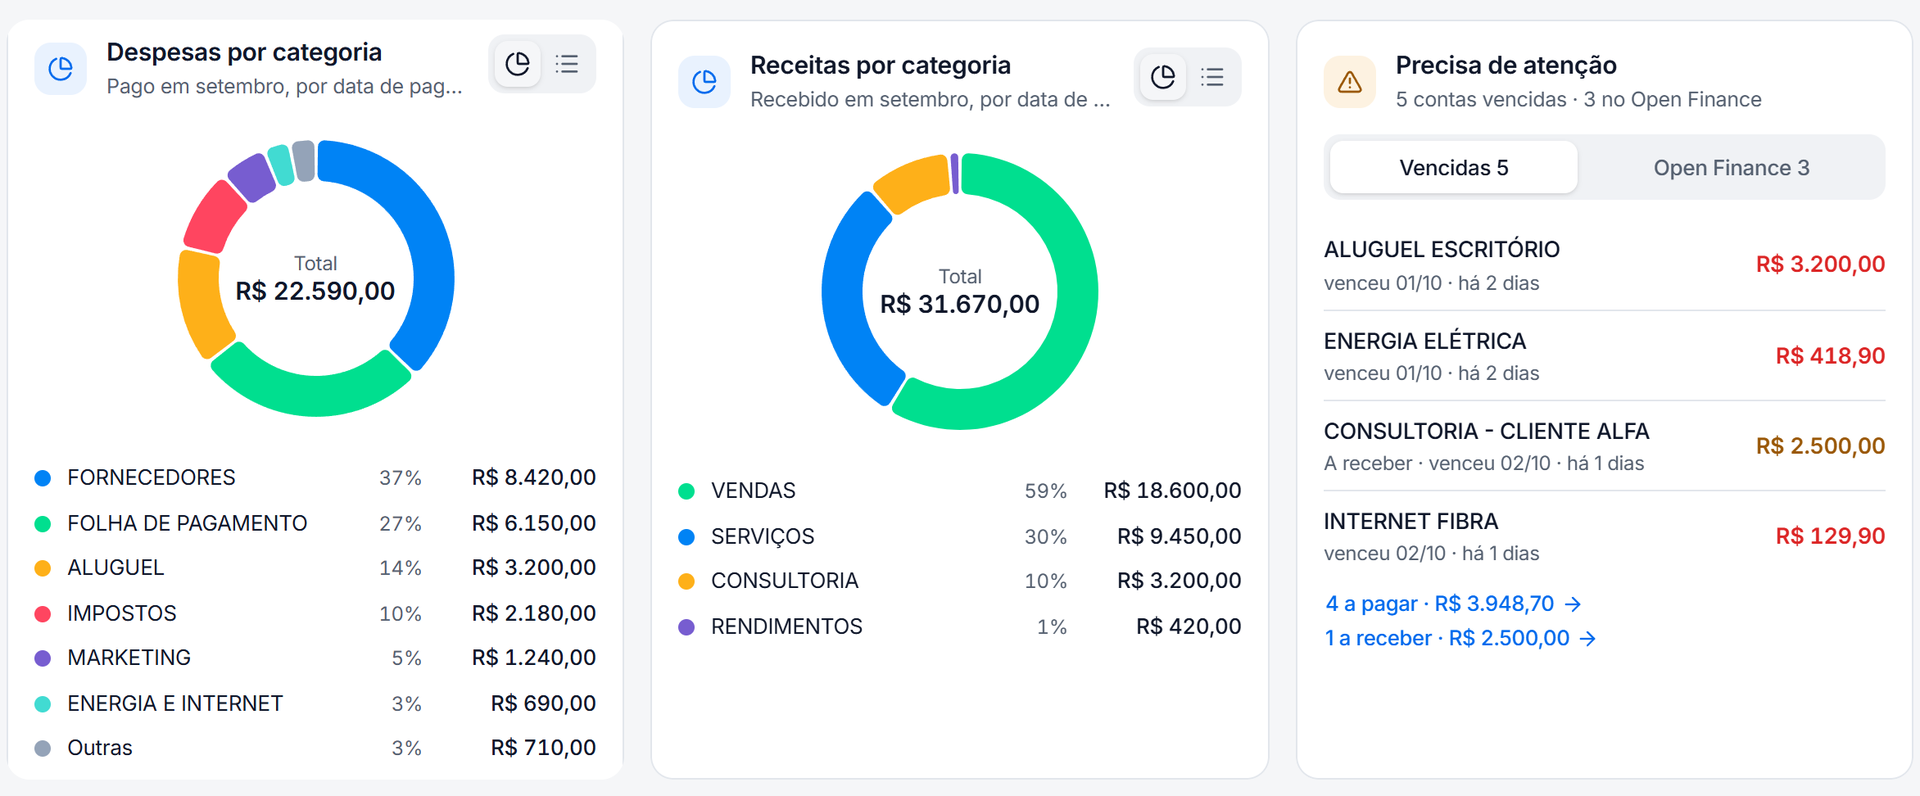Open the 1 a receber R$ 2.500,00 link
The image size is (1920, 796).
tap(1460, 638)
